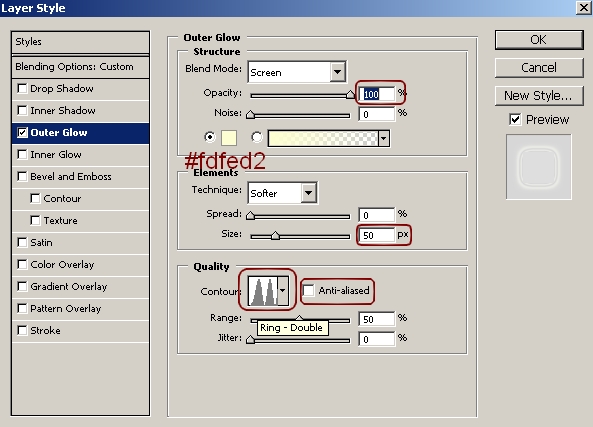Select the gradient glow radio button
Image resolution: width=593 pixels, height=427 pixels.
coord(257,137)
